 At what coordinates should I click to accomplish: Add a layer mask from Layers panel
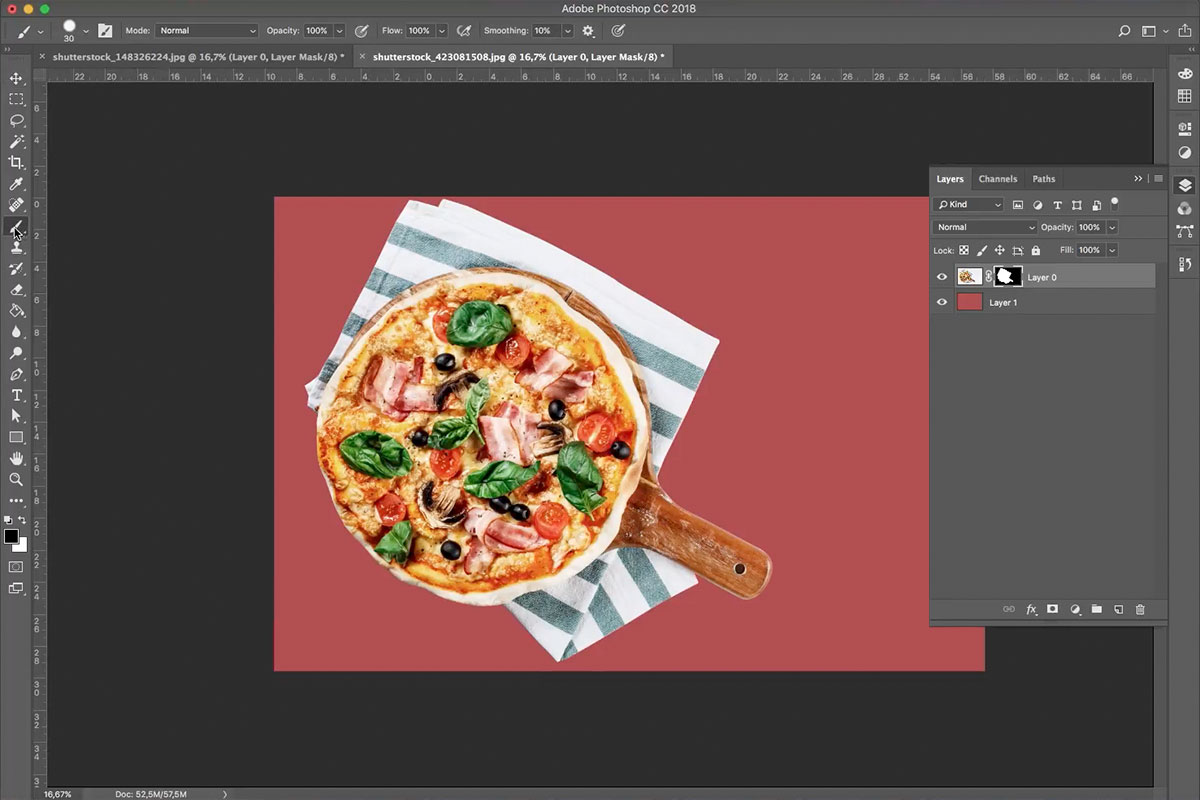[1052, 609]
